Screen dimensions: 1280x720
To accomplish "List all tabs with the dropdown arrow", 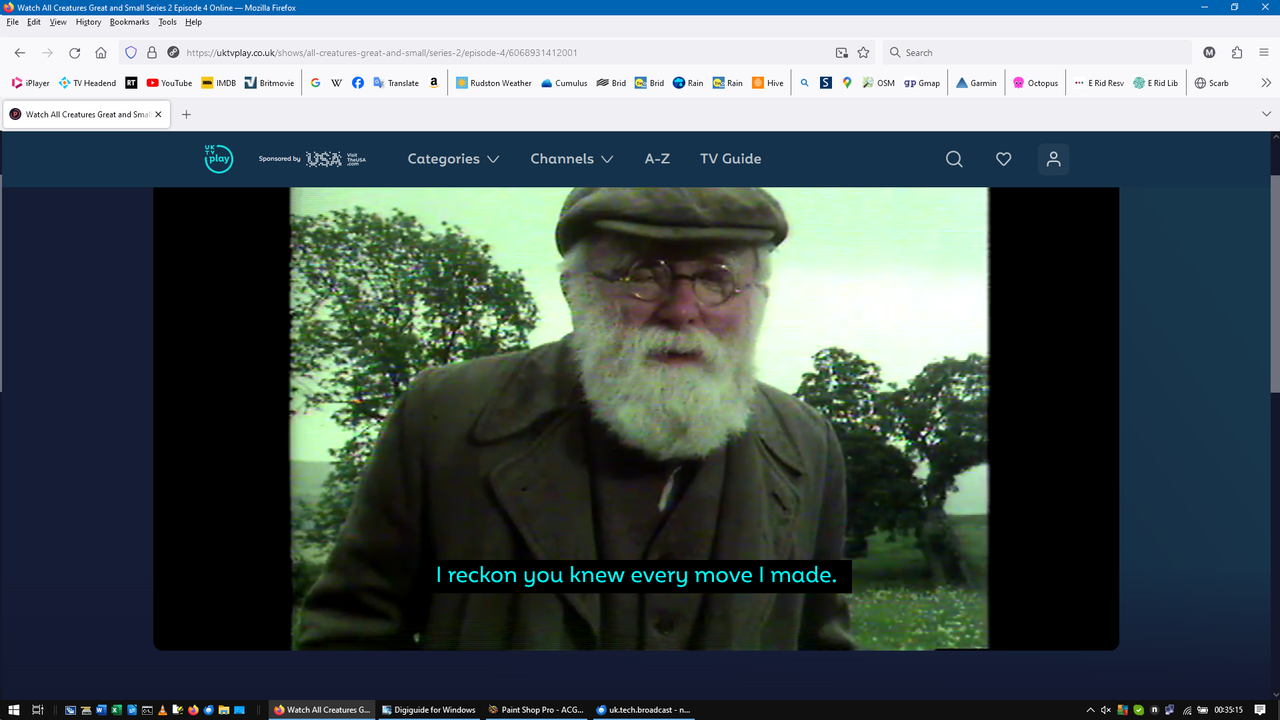I will [1266, 114].
